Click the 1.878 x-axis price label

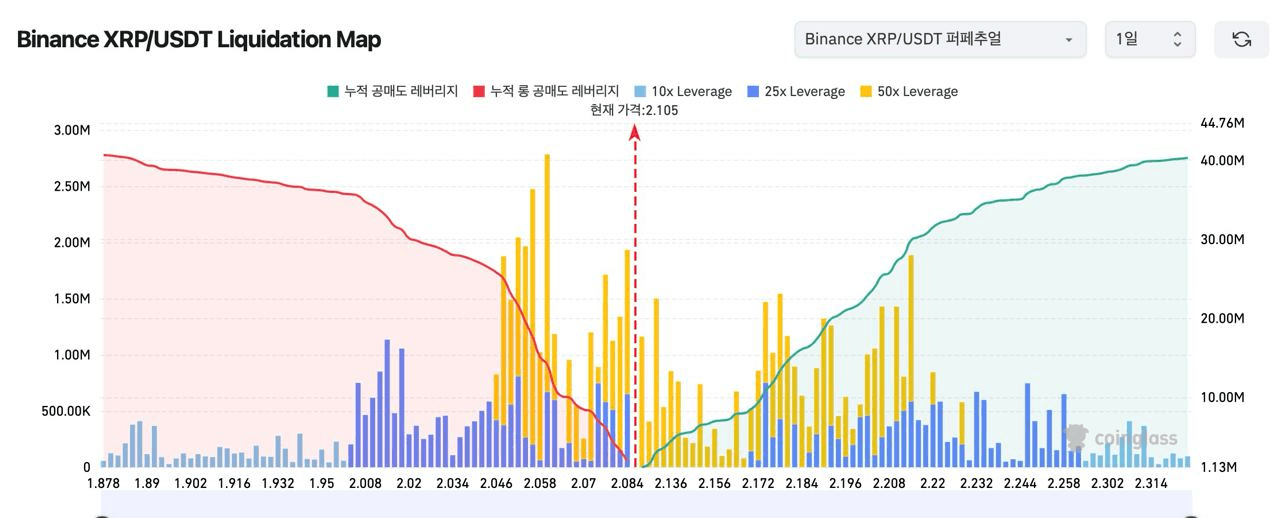click(104, 484)
